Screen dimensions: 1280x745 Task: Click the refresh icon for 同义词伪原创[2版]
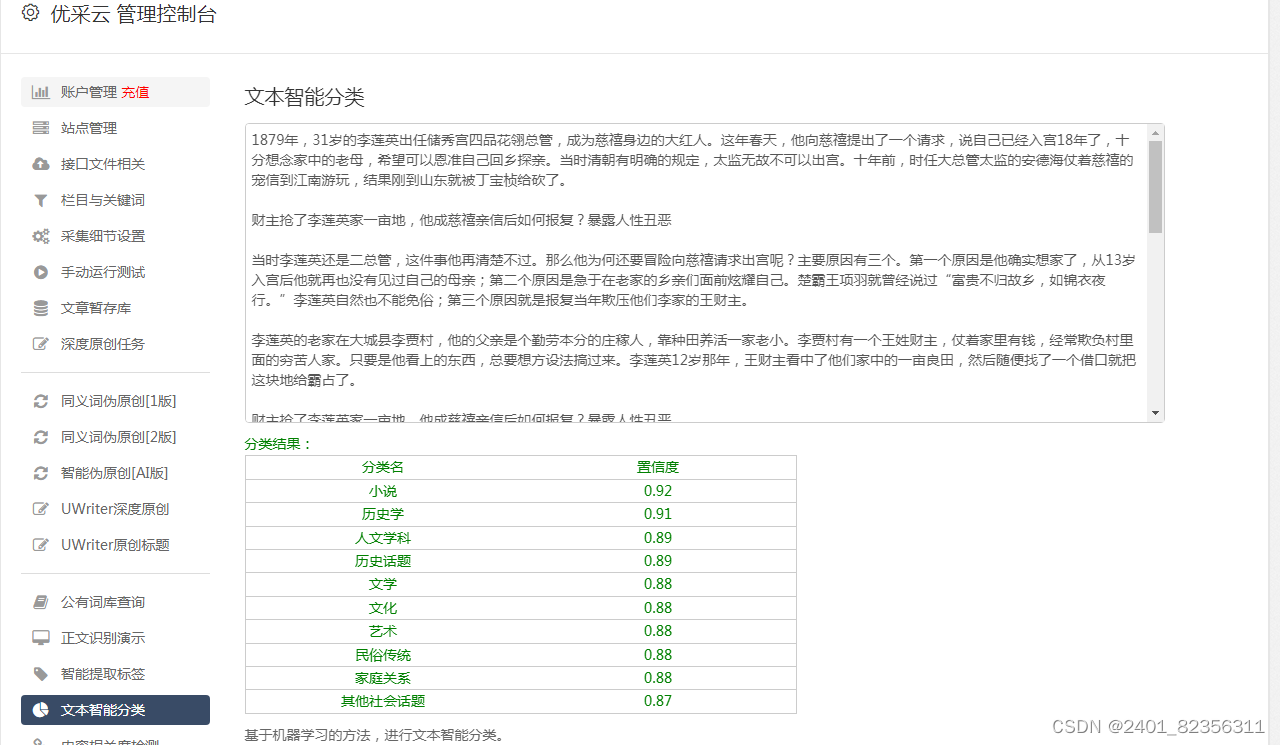tap(41, 437)
